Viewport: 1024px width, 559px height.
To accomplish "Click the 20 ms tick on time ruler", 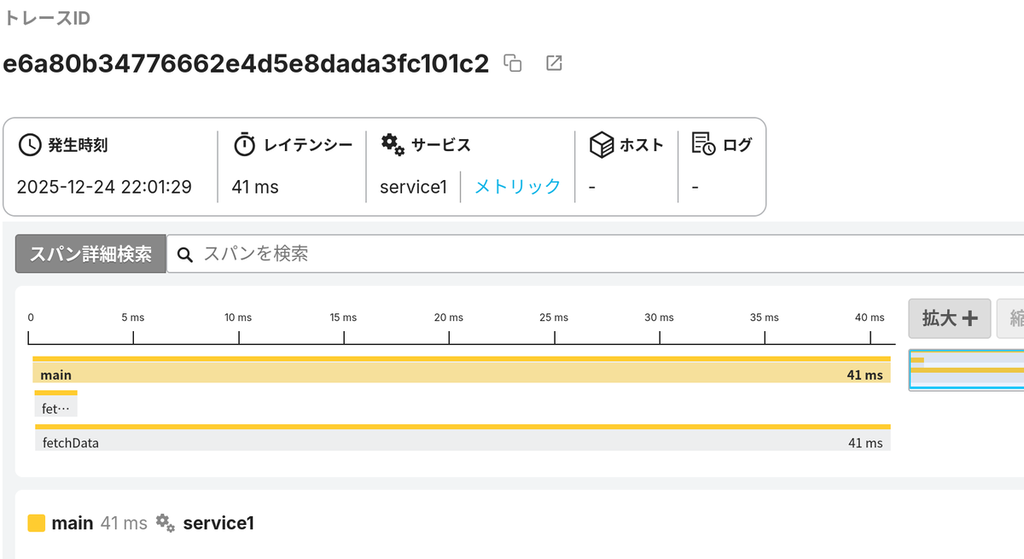I will 449,317.
